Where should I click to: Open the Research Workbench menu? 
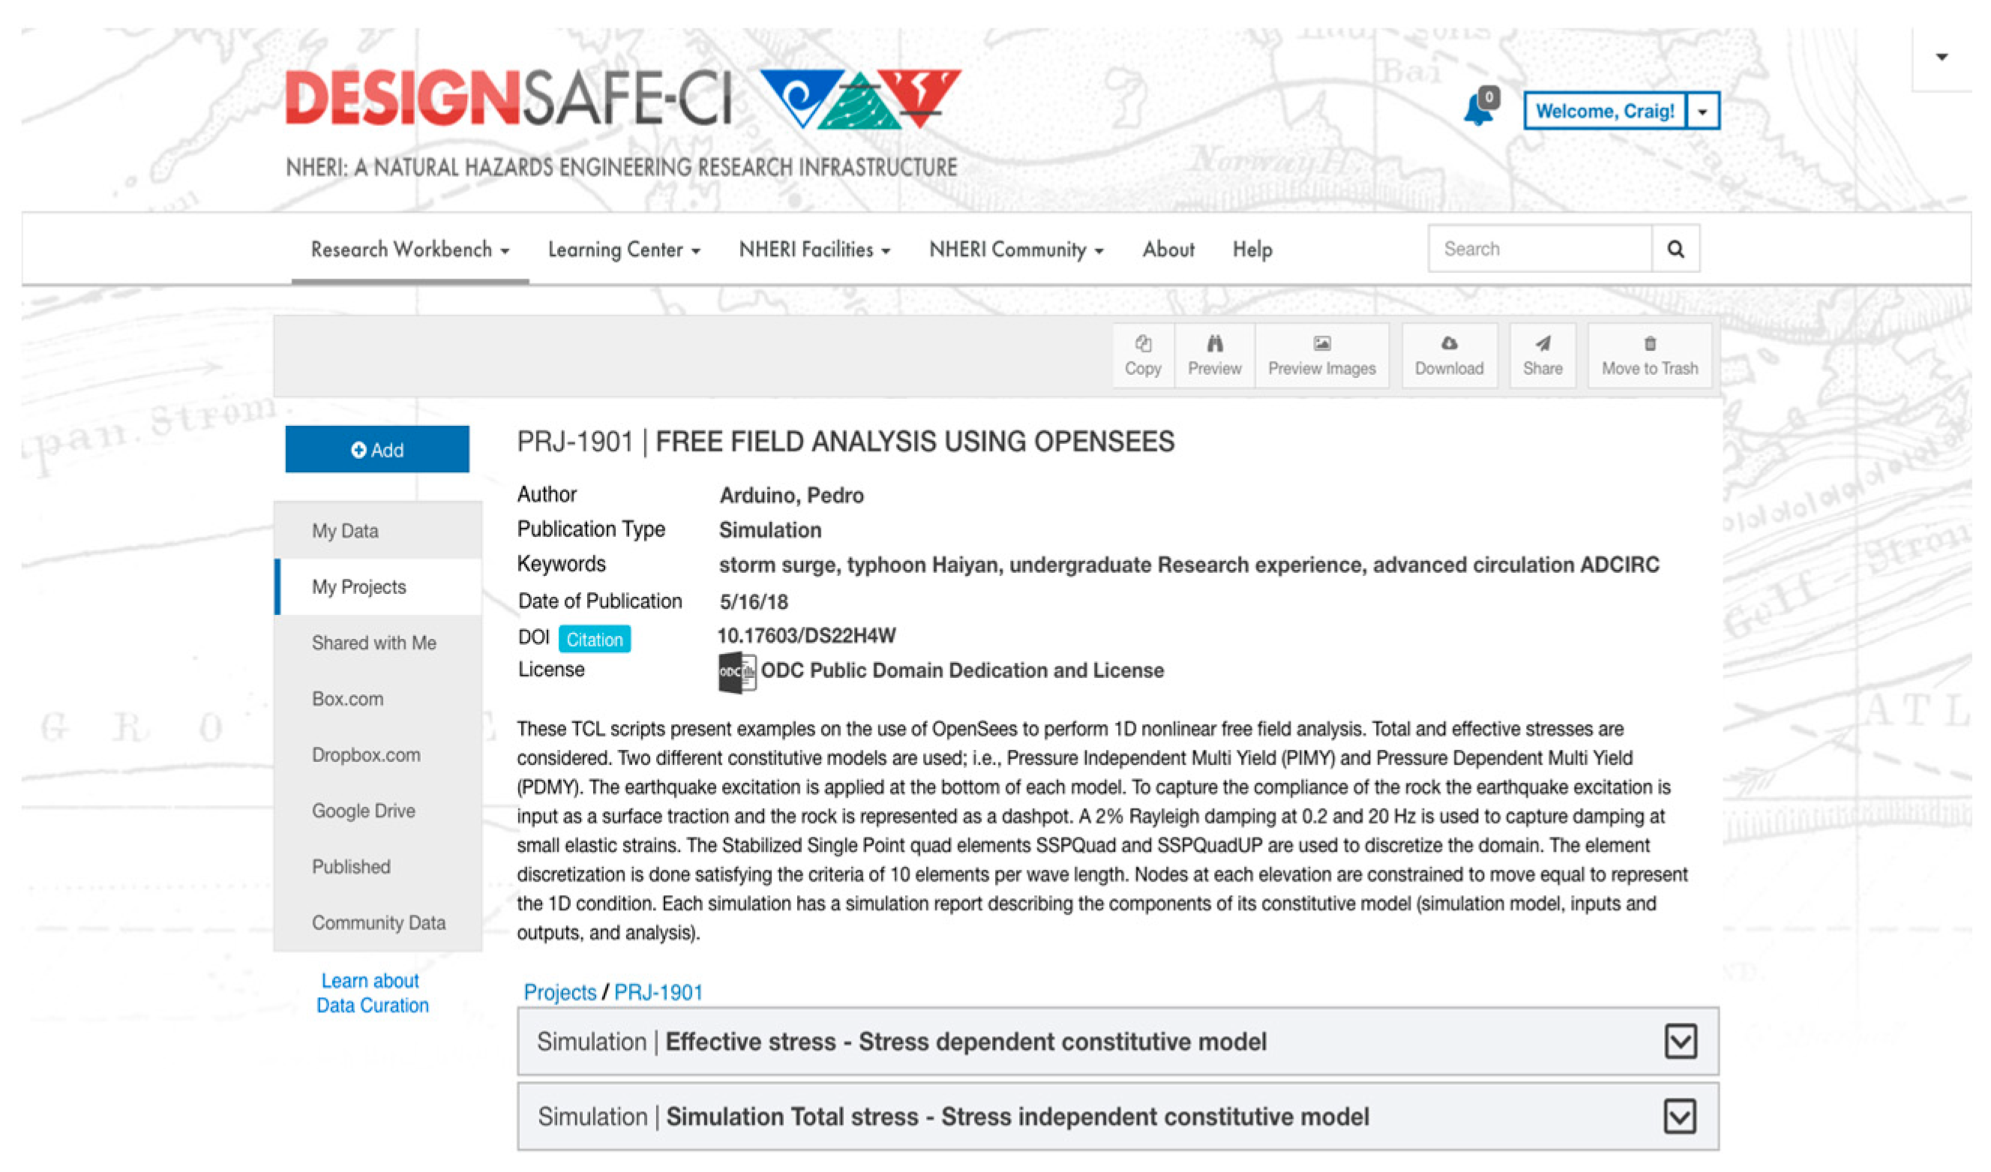point(410,249)
